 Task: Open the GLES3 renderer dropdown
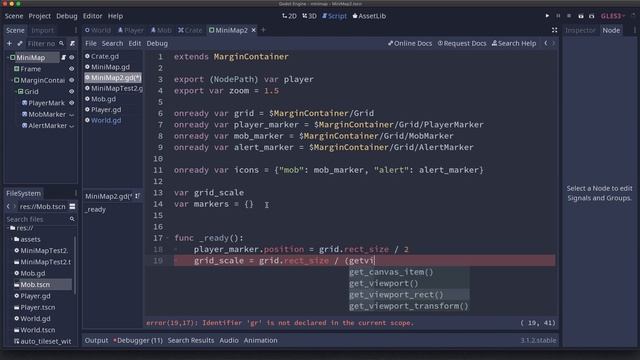click(613, 16)
